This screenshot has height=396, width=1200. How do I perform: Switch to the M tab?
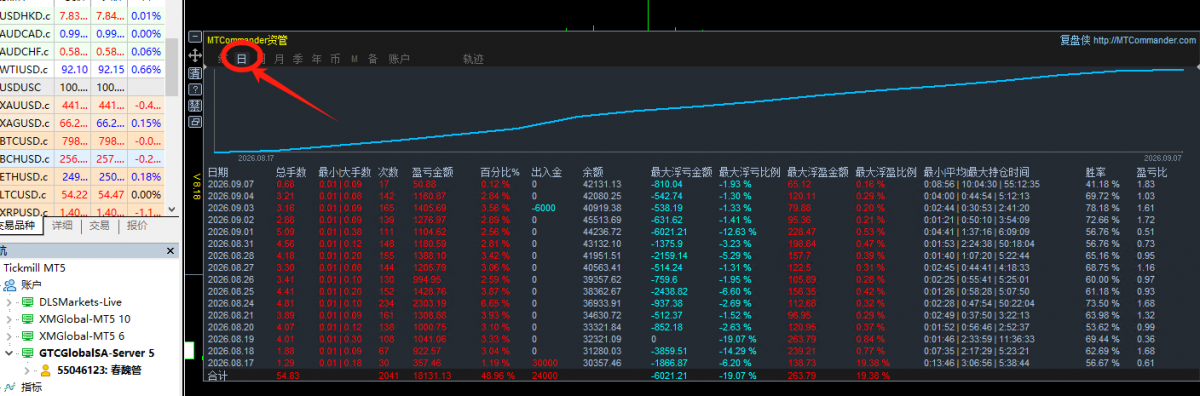354,59
